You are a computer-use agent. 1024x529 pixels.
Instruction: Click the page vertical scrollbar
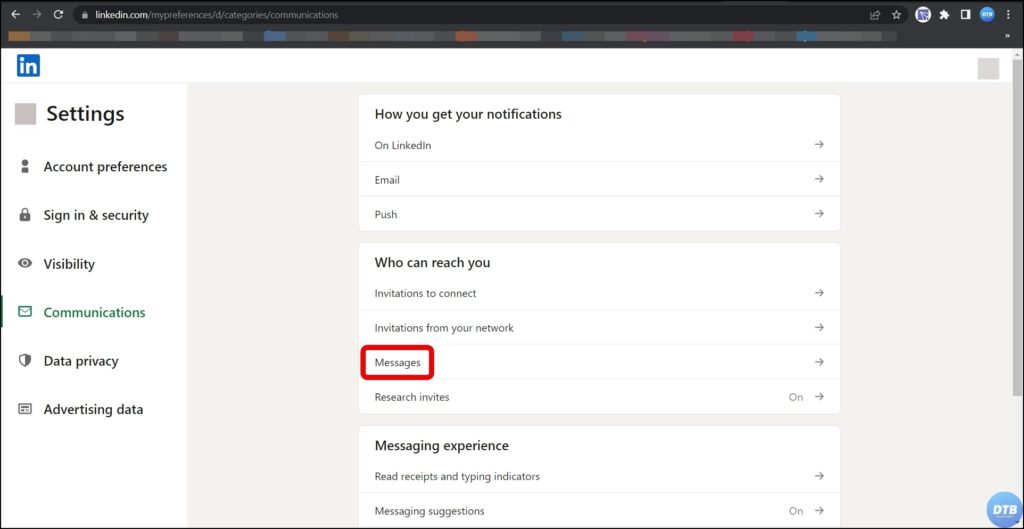[1018, 225]
